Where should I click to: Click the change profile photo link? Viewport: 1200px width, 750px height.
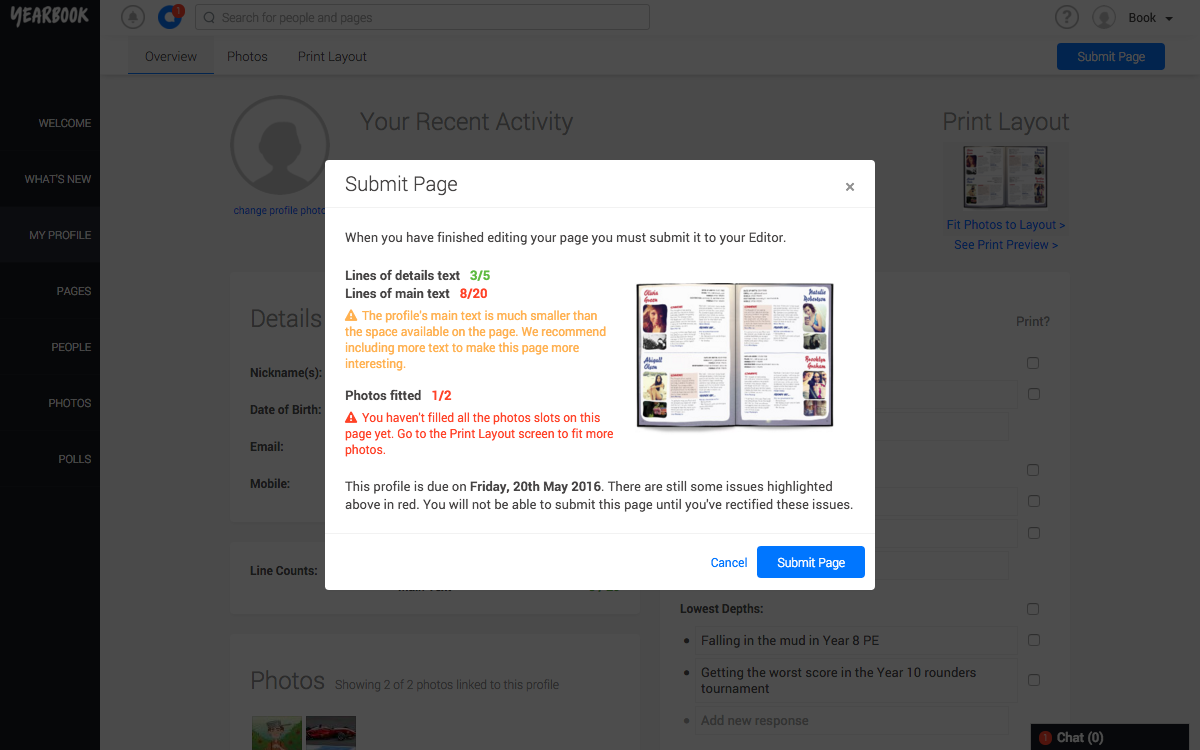pos(280,211)
